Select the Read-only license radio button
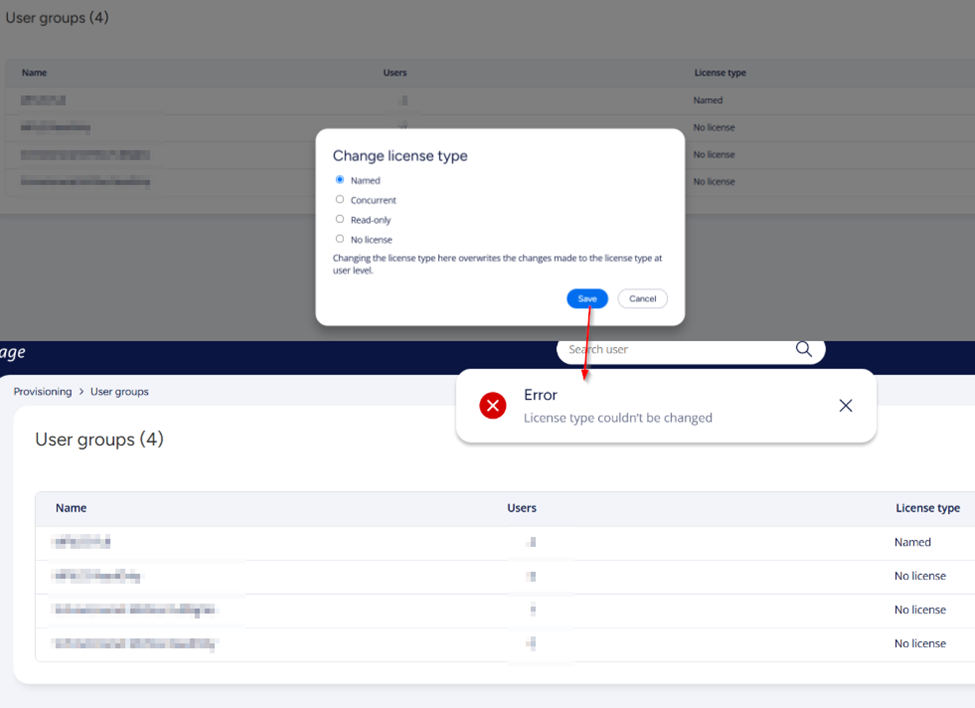Viewport: 975px width, 708px height. [x=340, y=219]
